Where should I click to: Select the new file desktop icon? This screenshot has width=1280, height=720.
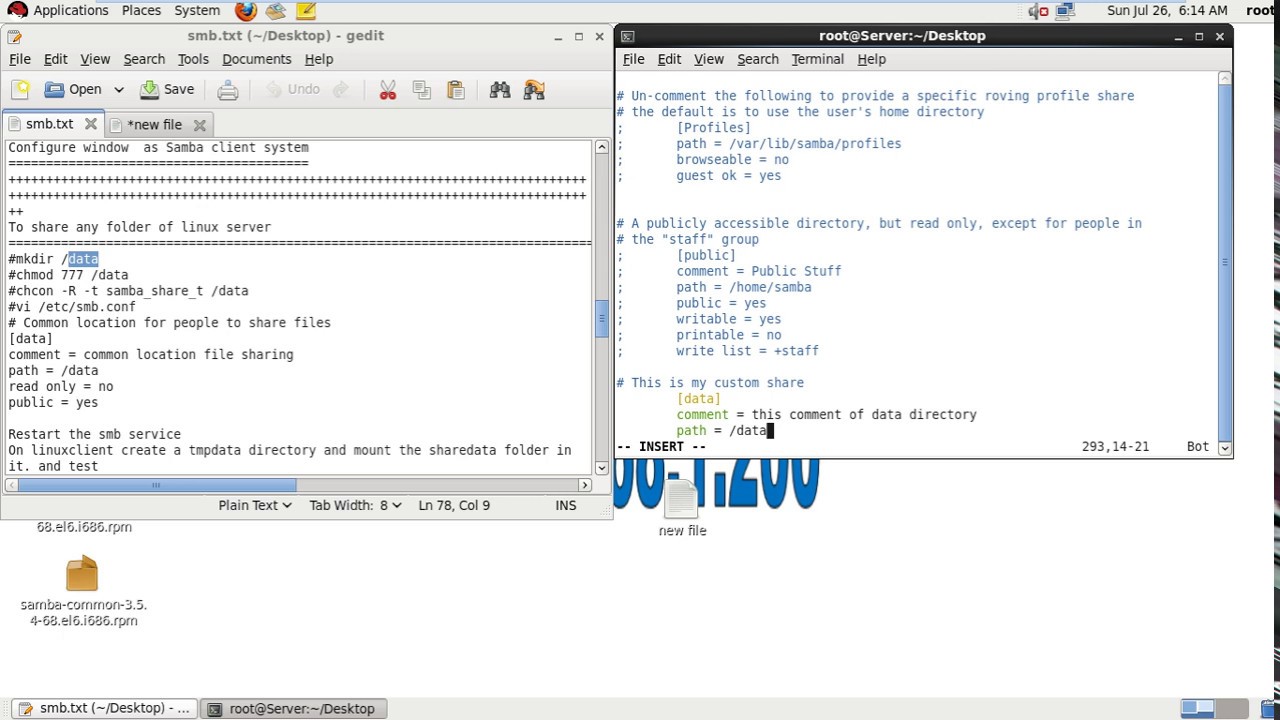pos(682,509)
